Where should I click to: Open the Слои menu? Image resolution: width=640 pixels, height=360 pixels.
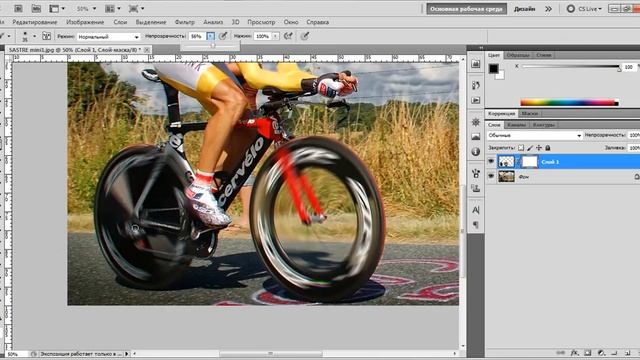pyautogui.click(x=120, y=22)
